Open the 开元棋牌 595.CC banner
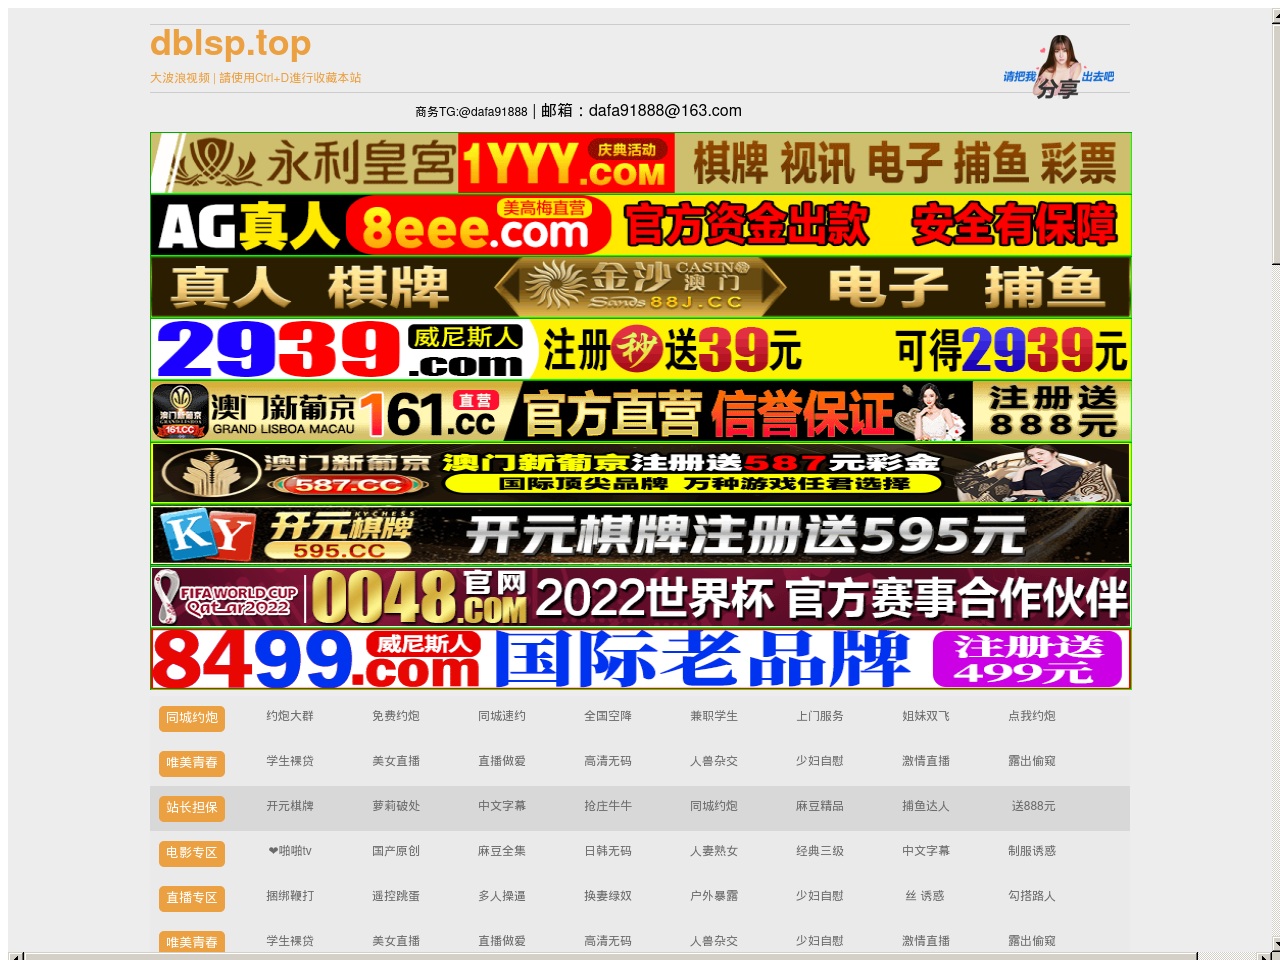This screenshot has width=1280, height=960. click(x=640, y=535)
